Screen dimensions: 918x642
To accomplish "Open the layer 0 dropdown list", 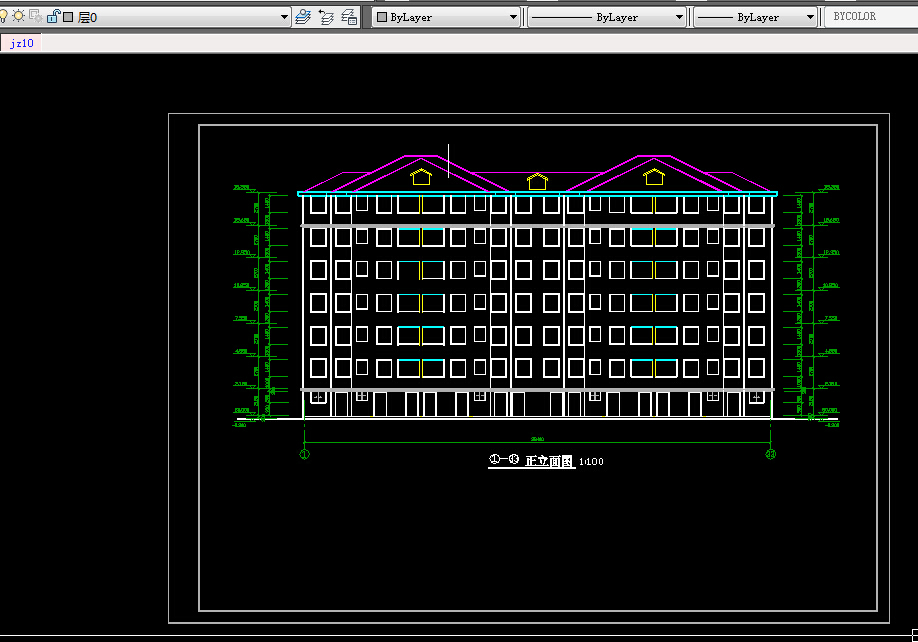I will [284, 17].
